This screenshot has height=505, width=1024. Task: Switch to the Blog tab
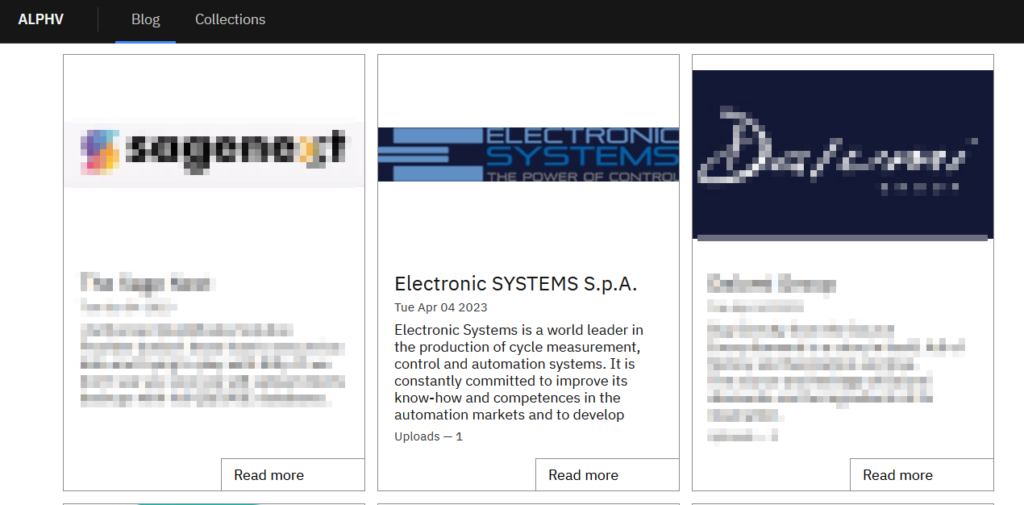pyautogui.click(x=145, y=20)
